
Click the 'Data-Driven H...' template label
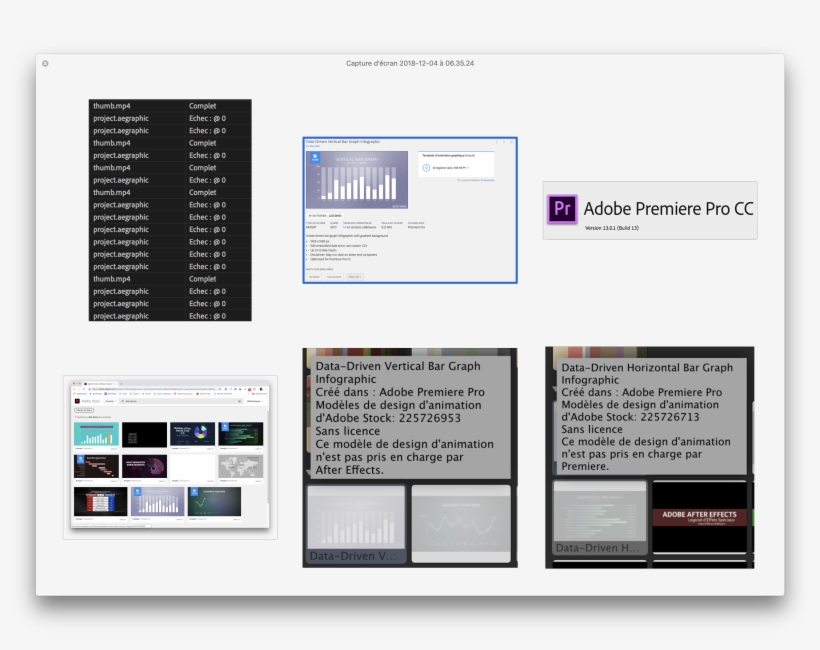(597, 548)
